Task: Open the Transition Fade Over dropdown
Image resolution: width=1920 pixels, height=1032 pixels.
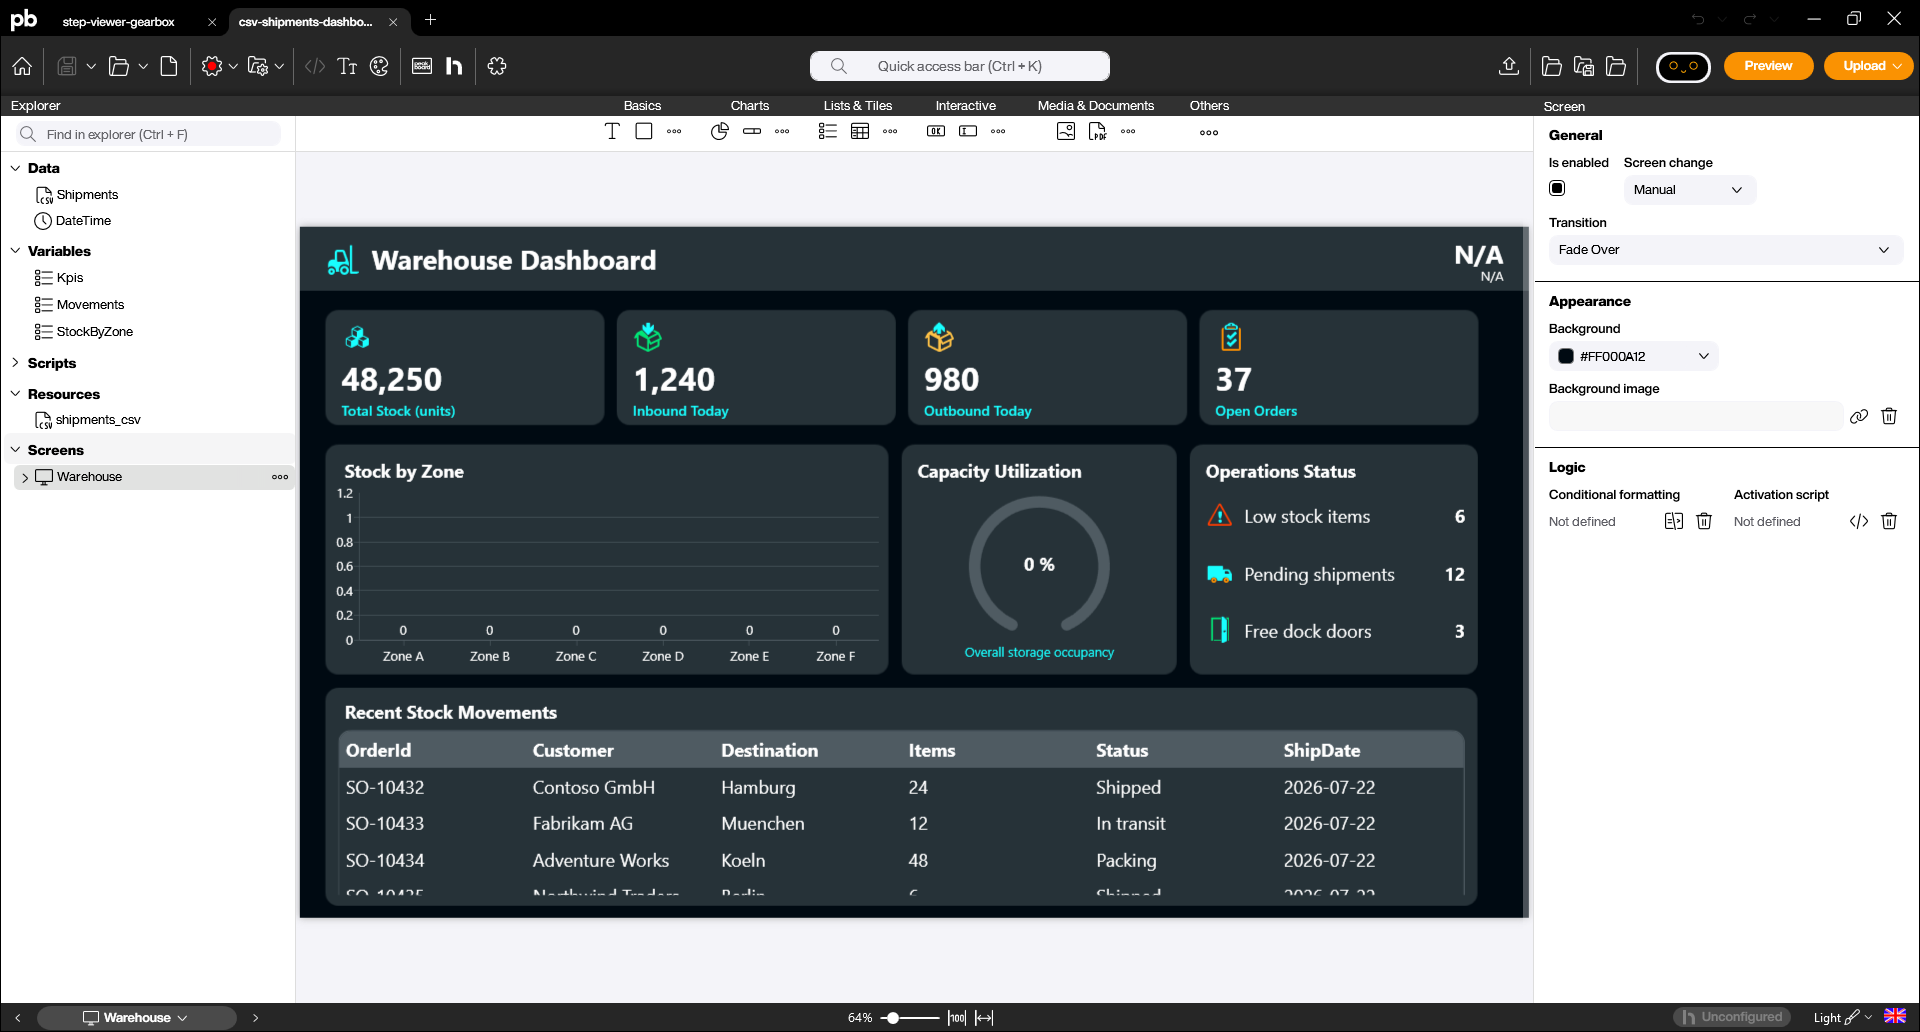Action: [x=1725, y=250]
